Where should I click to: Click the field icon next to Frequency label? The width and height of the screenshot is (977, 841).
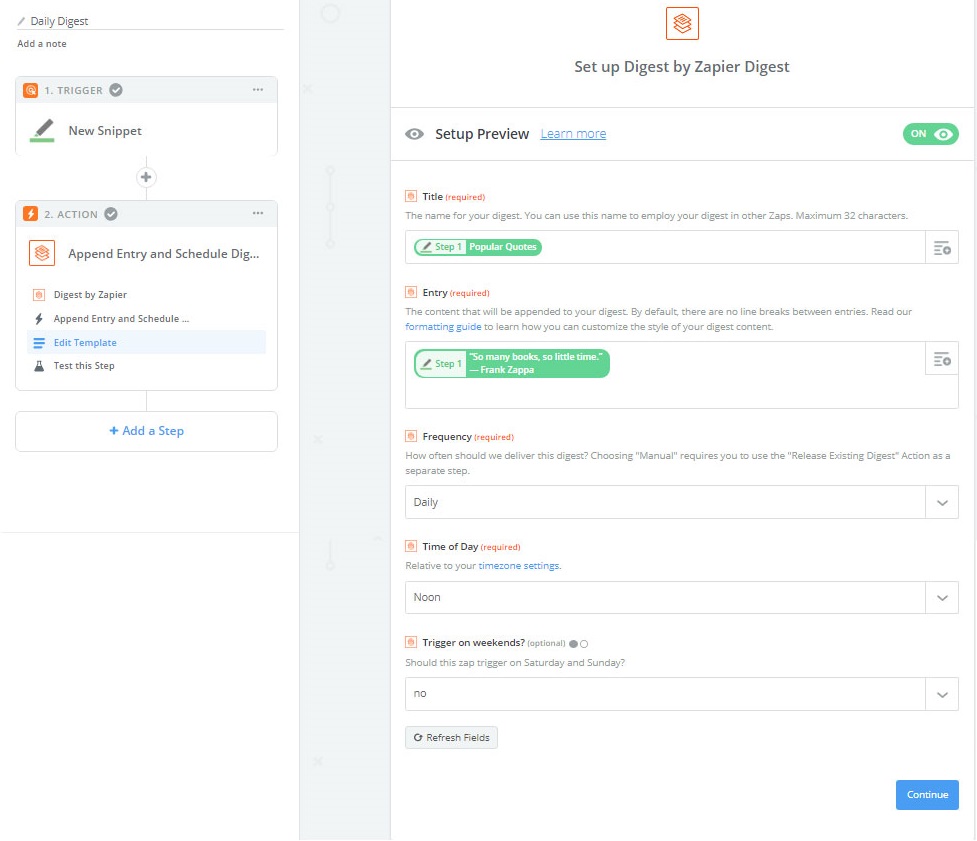[411, 436]
